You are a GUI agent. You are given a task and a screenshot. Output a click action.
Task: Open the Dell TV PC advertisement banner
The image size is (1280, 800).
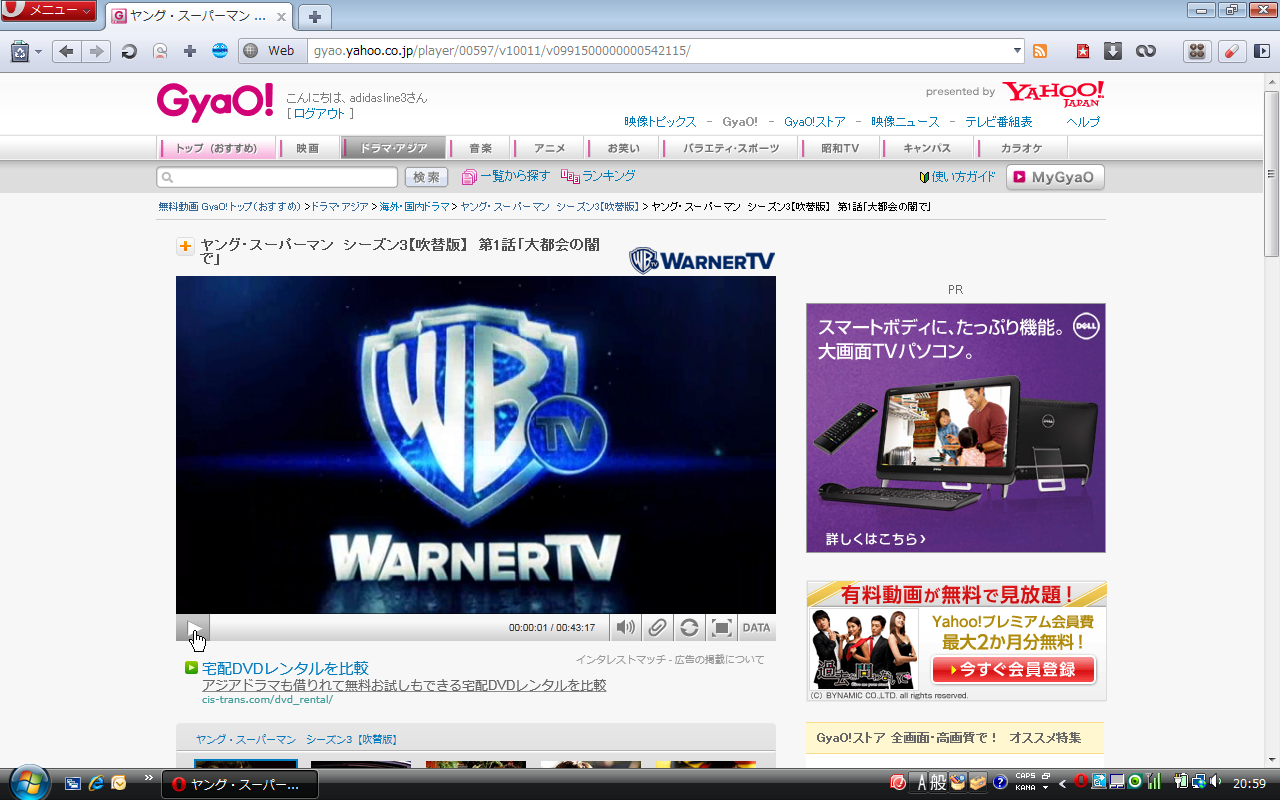click(956, 428)
